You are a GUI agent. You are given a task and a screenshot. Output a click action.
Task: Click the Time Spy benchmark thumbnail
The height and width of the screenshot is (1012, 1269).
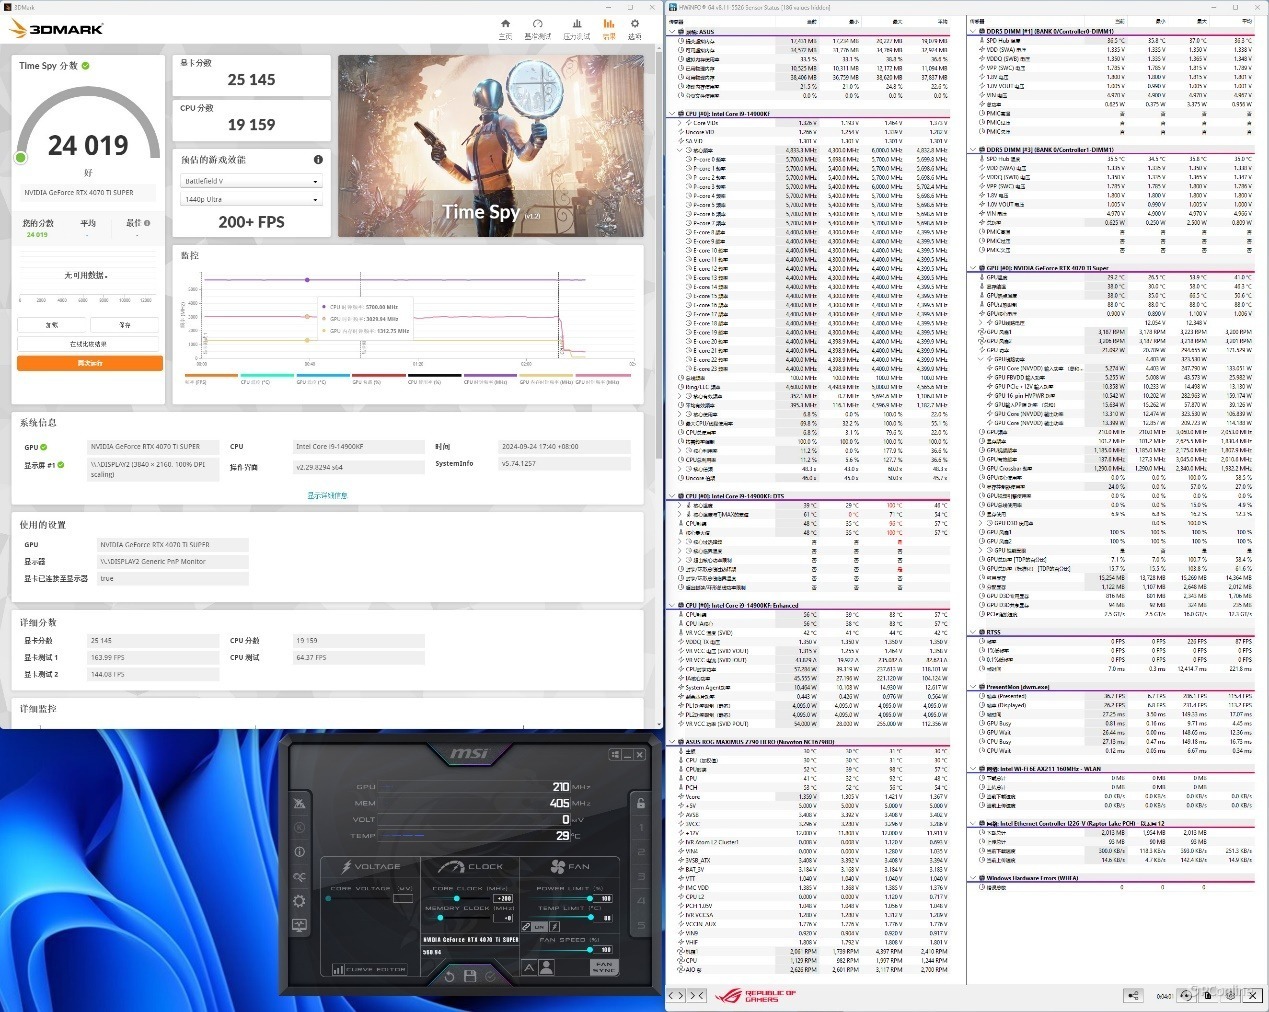(x=490, y=146)
